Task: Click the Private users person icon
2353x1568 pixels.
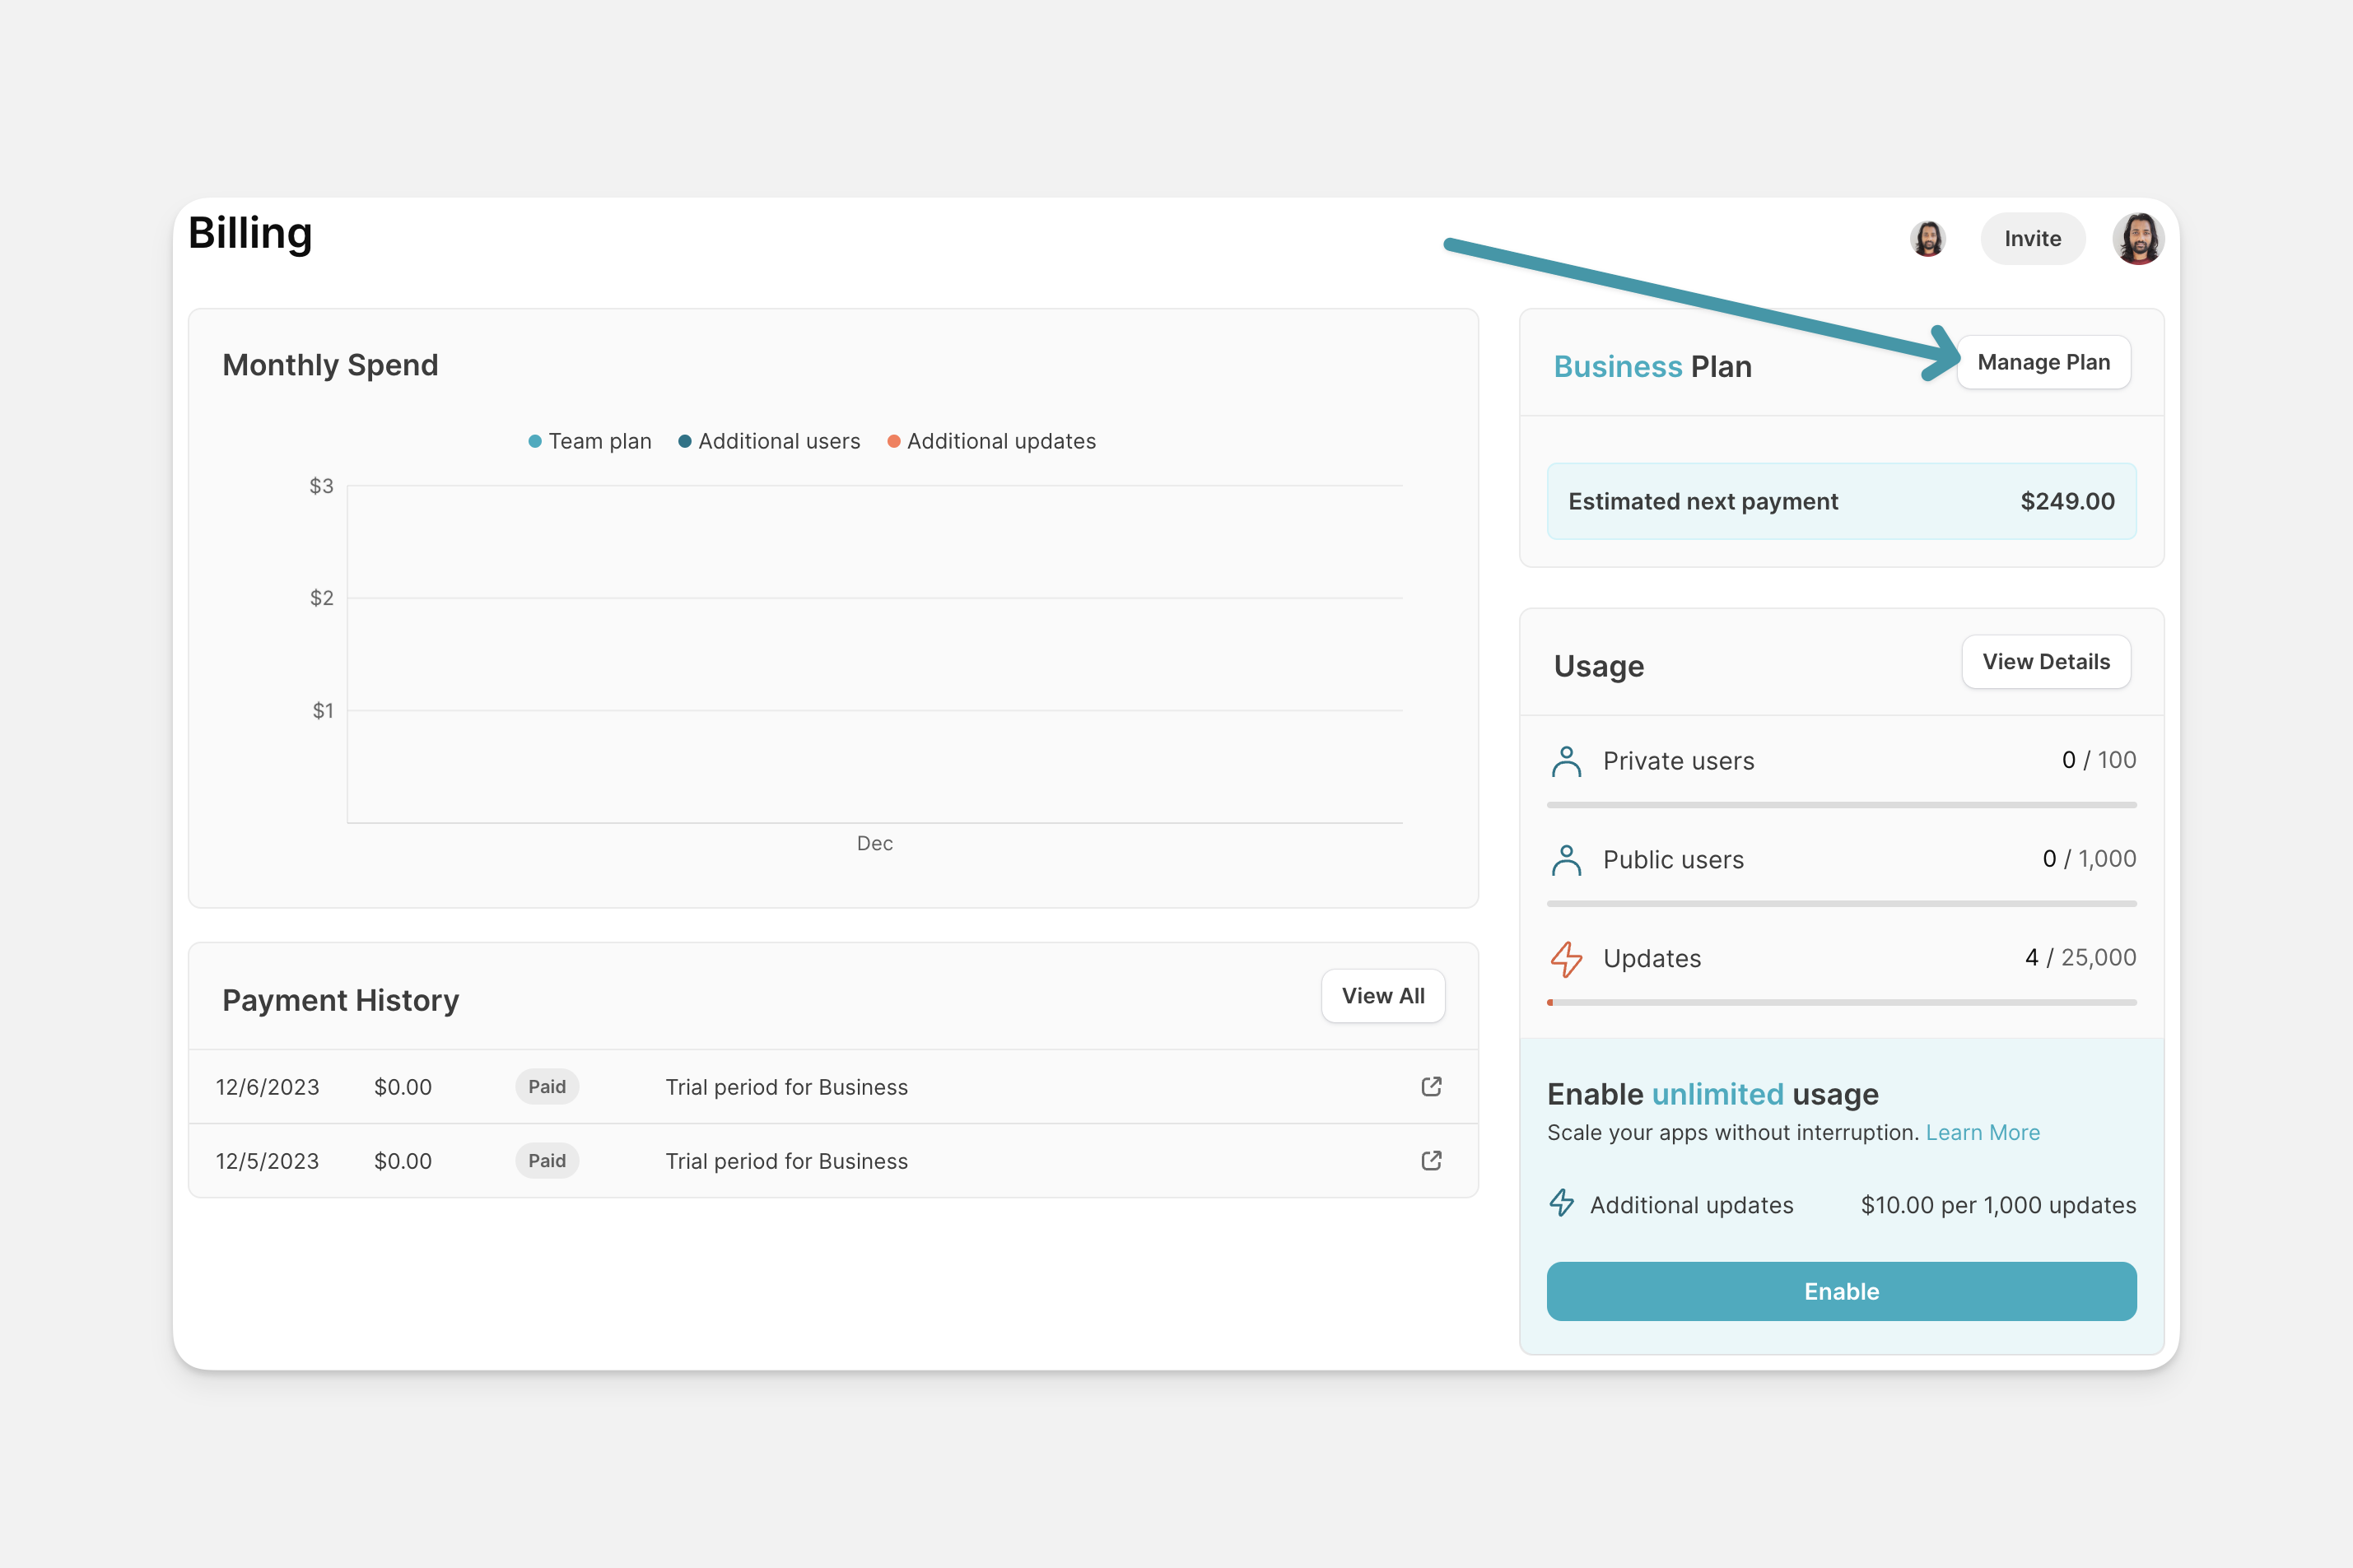Action: (x=1566, y=761)
